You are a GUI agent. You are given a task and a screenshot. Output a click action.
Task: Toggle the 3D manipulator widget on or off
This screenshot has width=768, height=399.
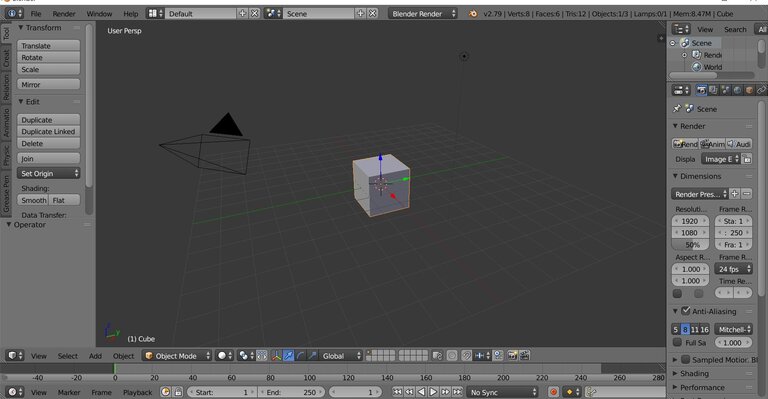pyautogui.click(x=276, y=356)
